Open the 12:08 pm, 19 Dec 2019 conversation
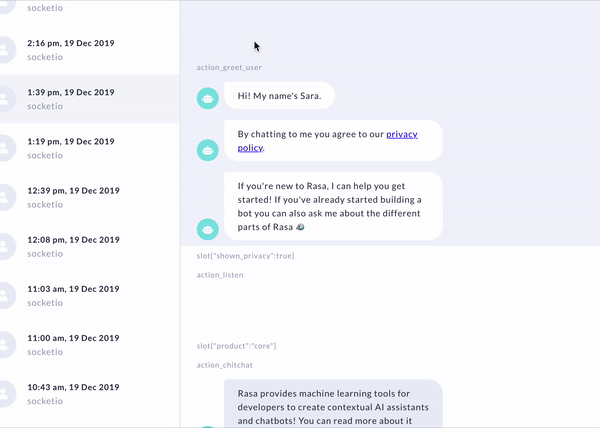The height and width of the screenshot is (428, 600). click(90, 246)
